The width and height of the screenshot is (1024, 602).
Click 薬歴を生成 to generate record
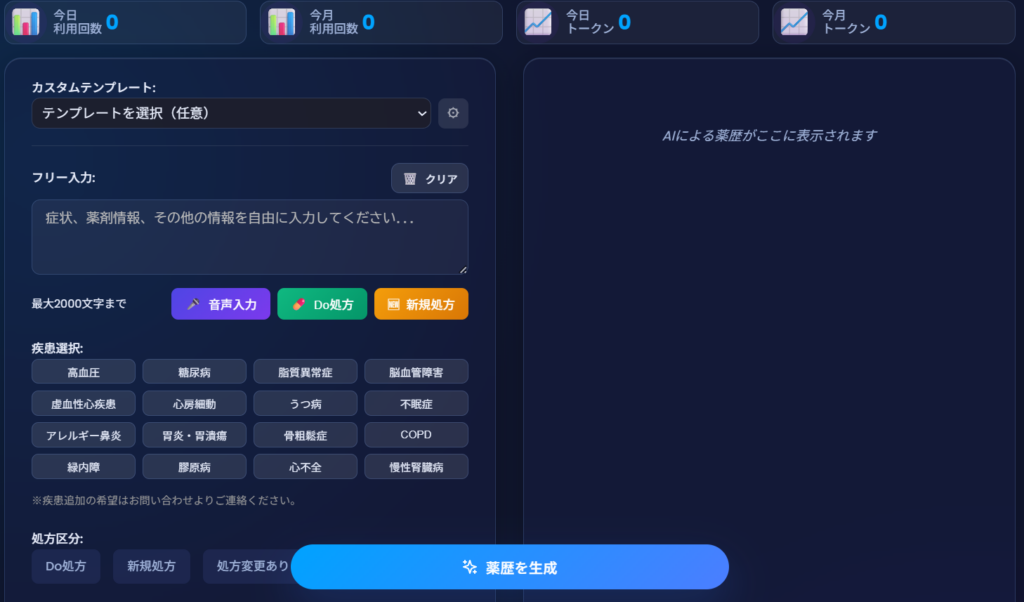[x=509, y=567]
